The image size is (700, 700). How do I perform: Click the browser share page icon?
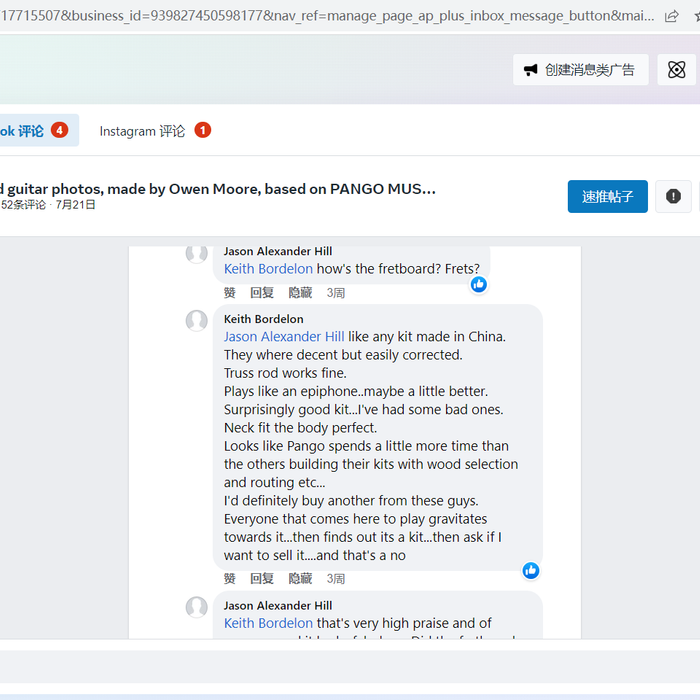[671, 16]
